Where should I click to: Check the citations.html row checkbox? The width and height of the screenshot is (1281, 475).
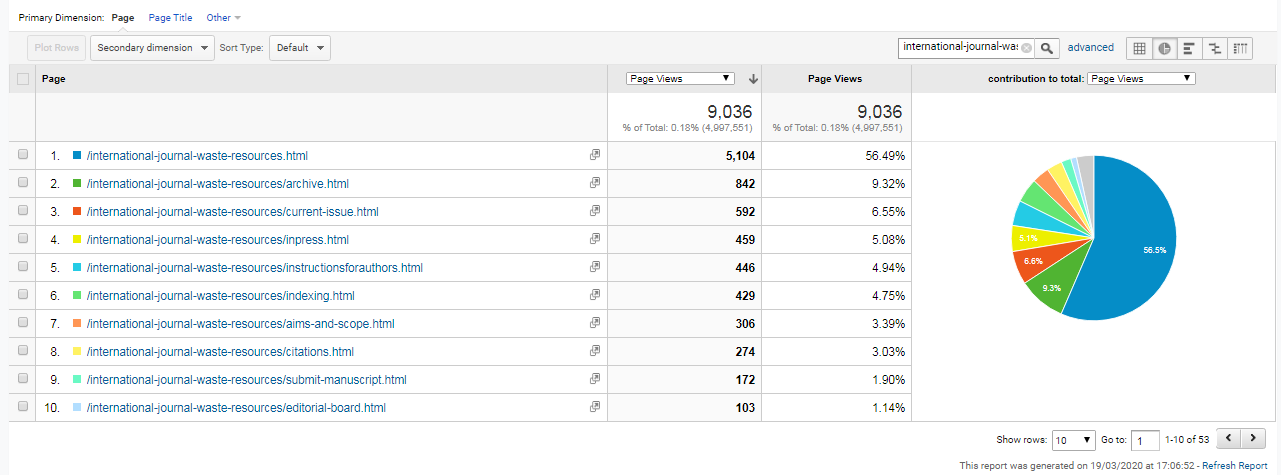(x=23, y=351)
